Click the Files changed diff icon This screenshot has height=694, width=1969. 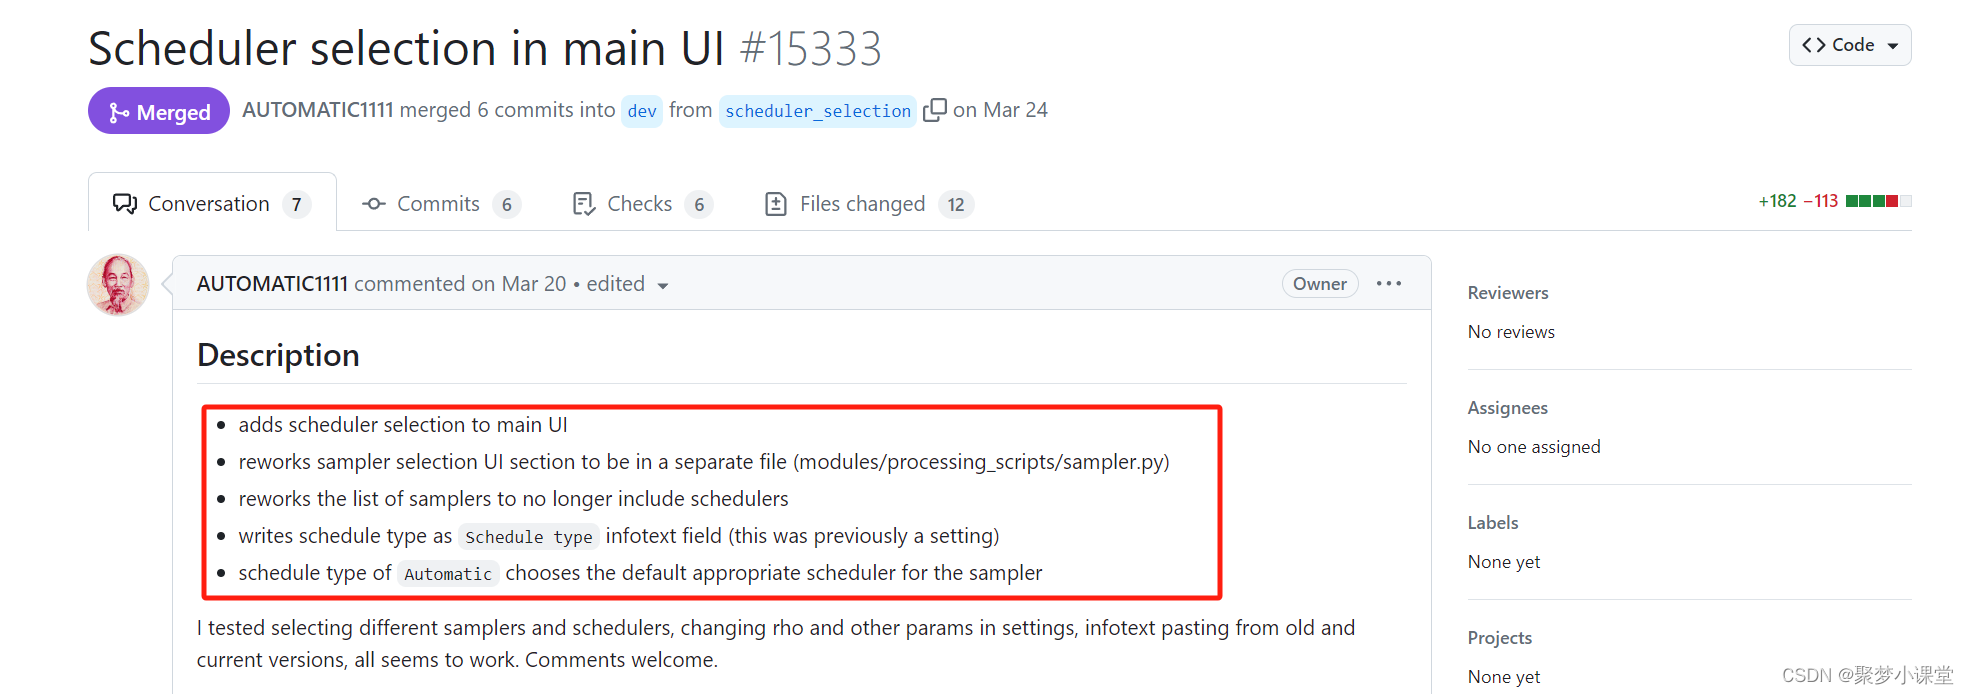[x=775, y=204]
